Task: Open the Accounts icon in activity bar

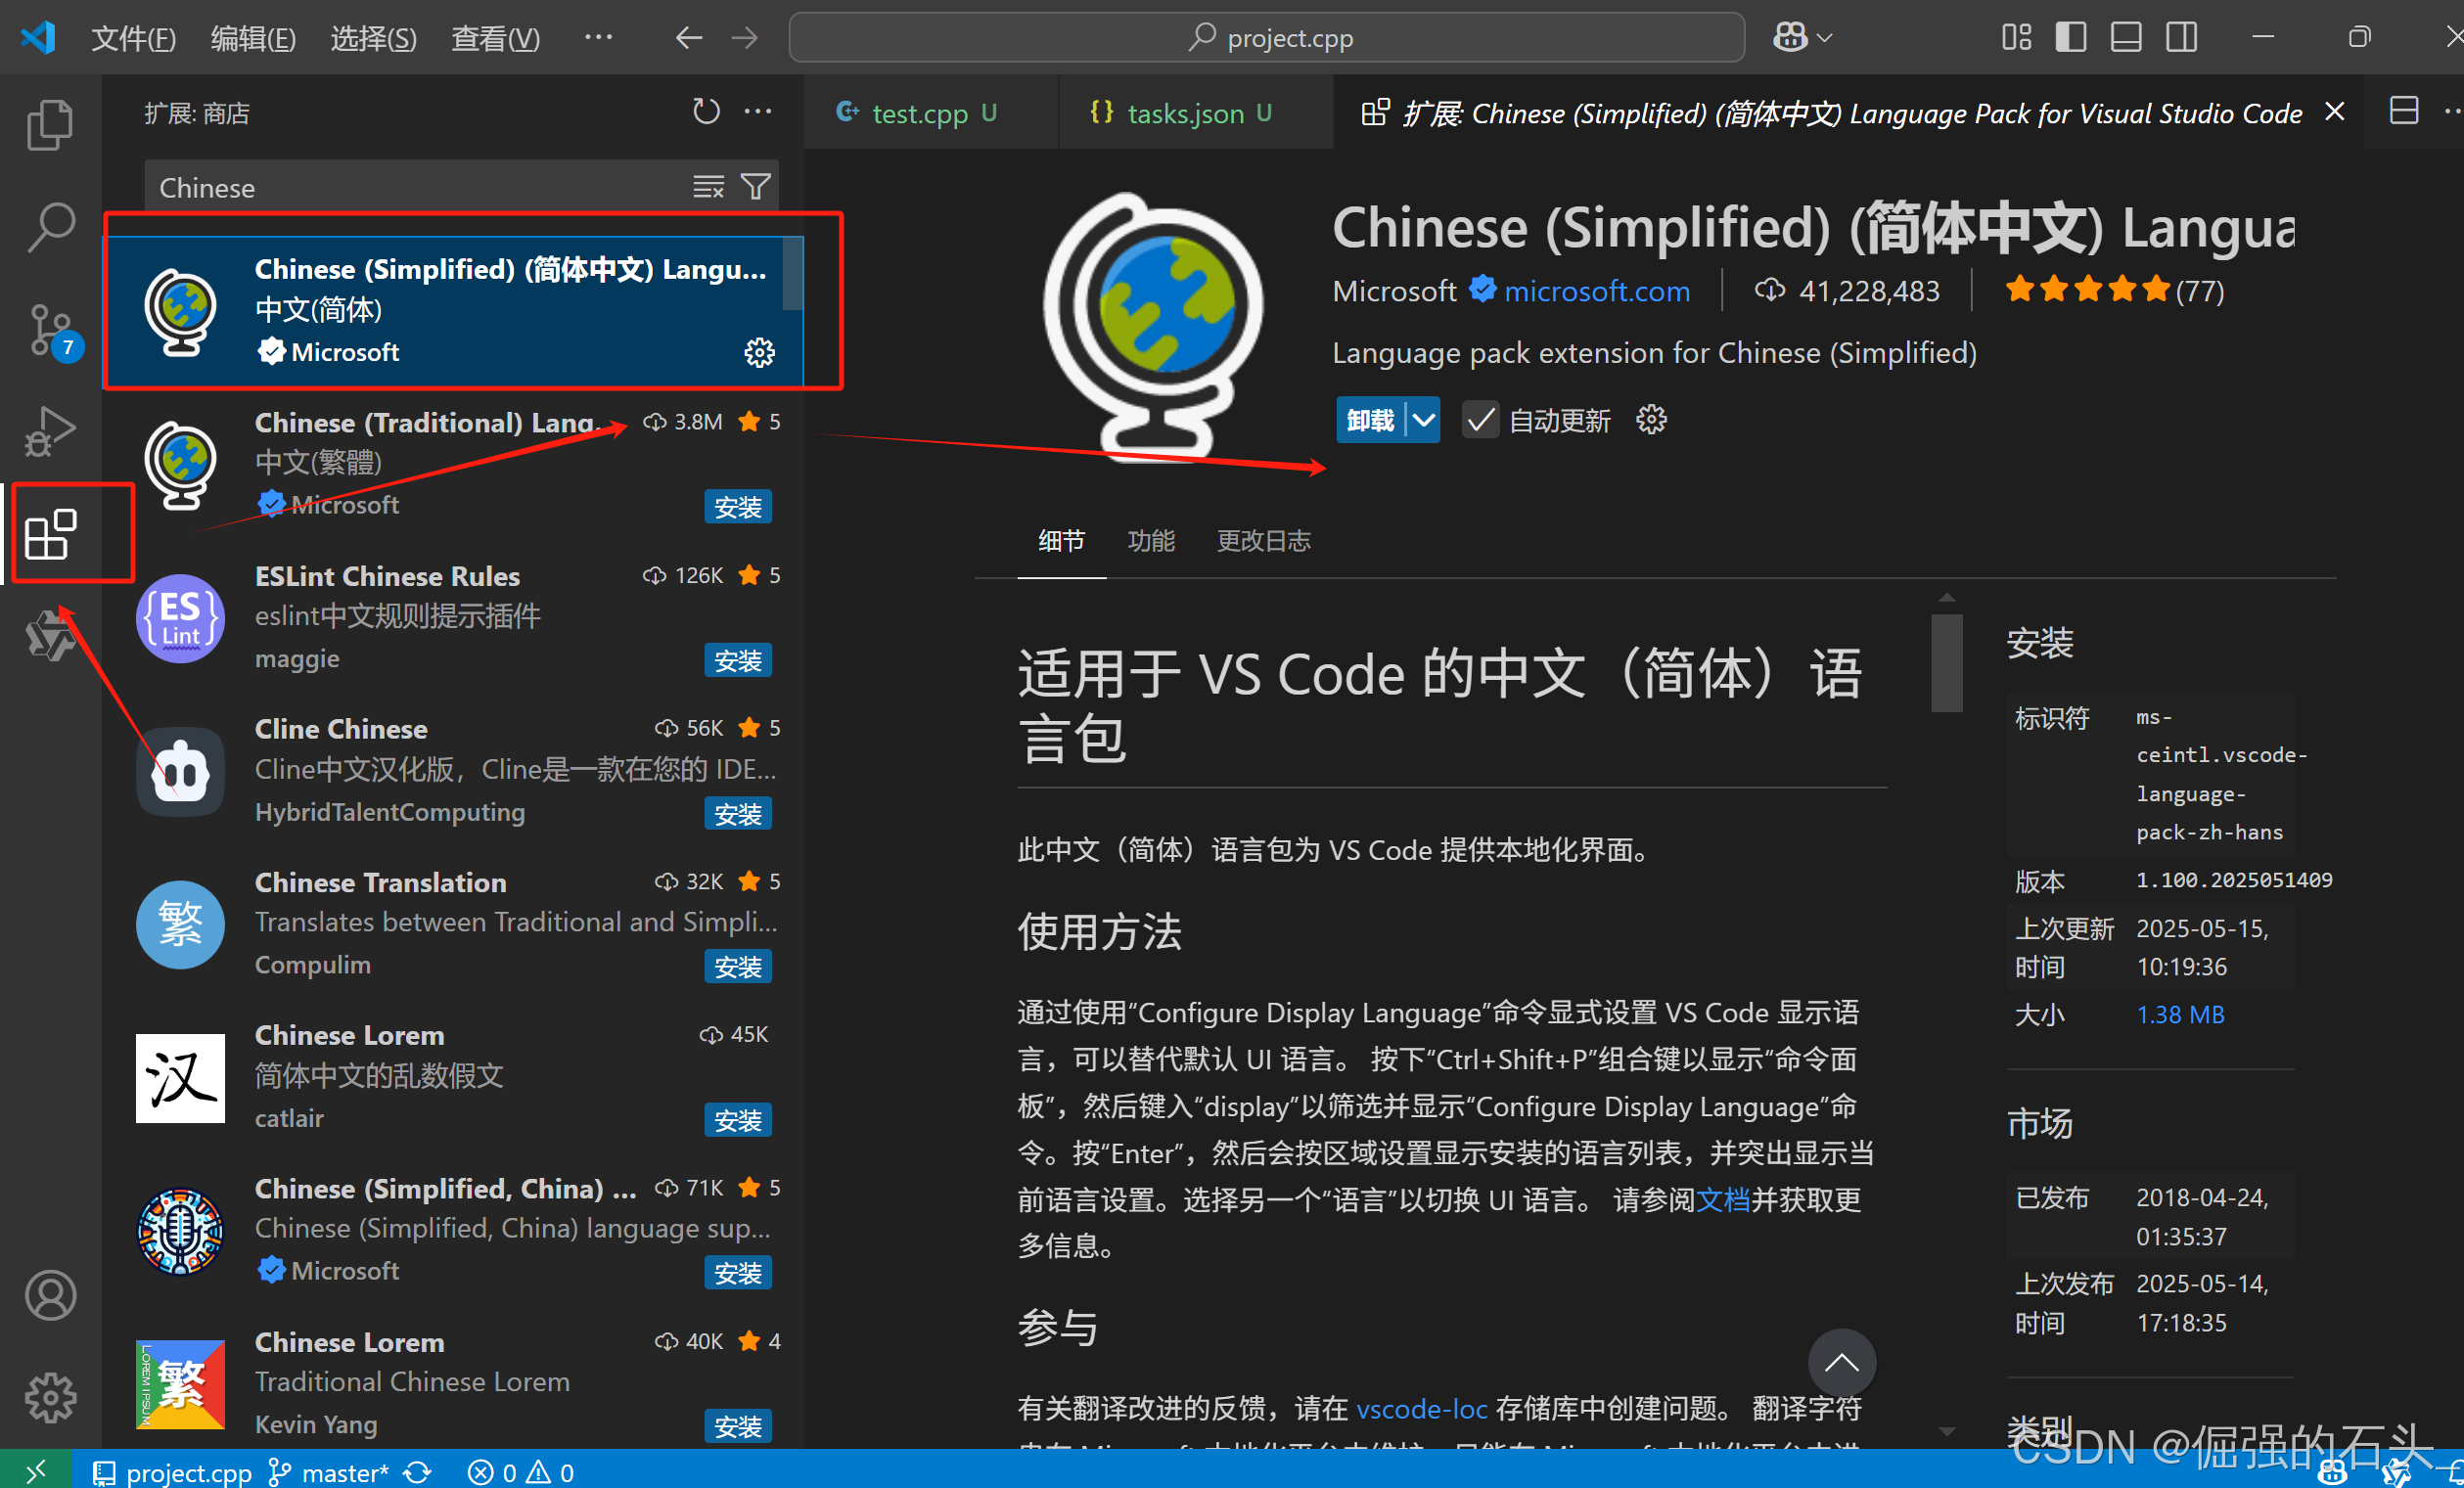Action: coord(50,1296)
